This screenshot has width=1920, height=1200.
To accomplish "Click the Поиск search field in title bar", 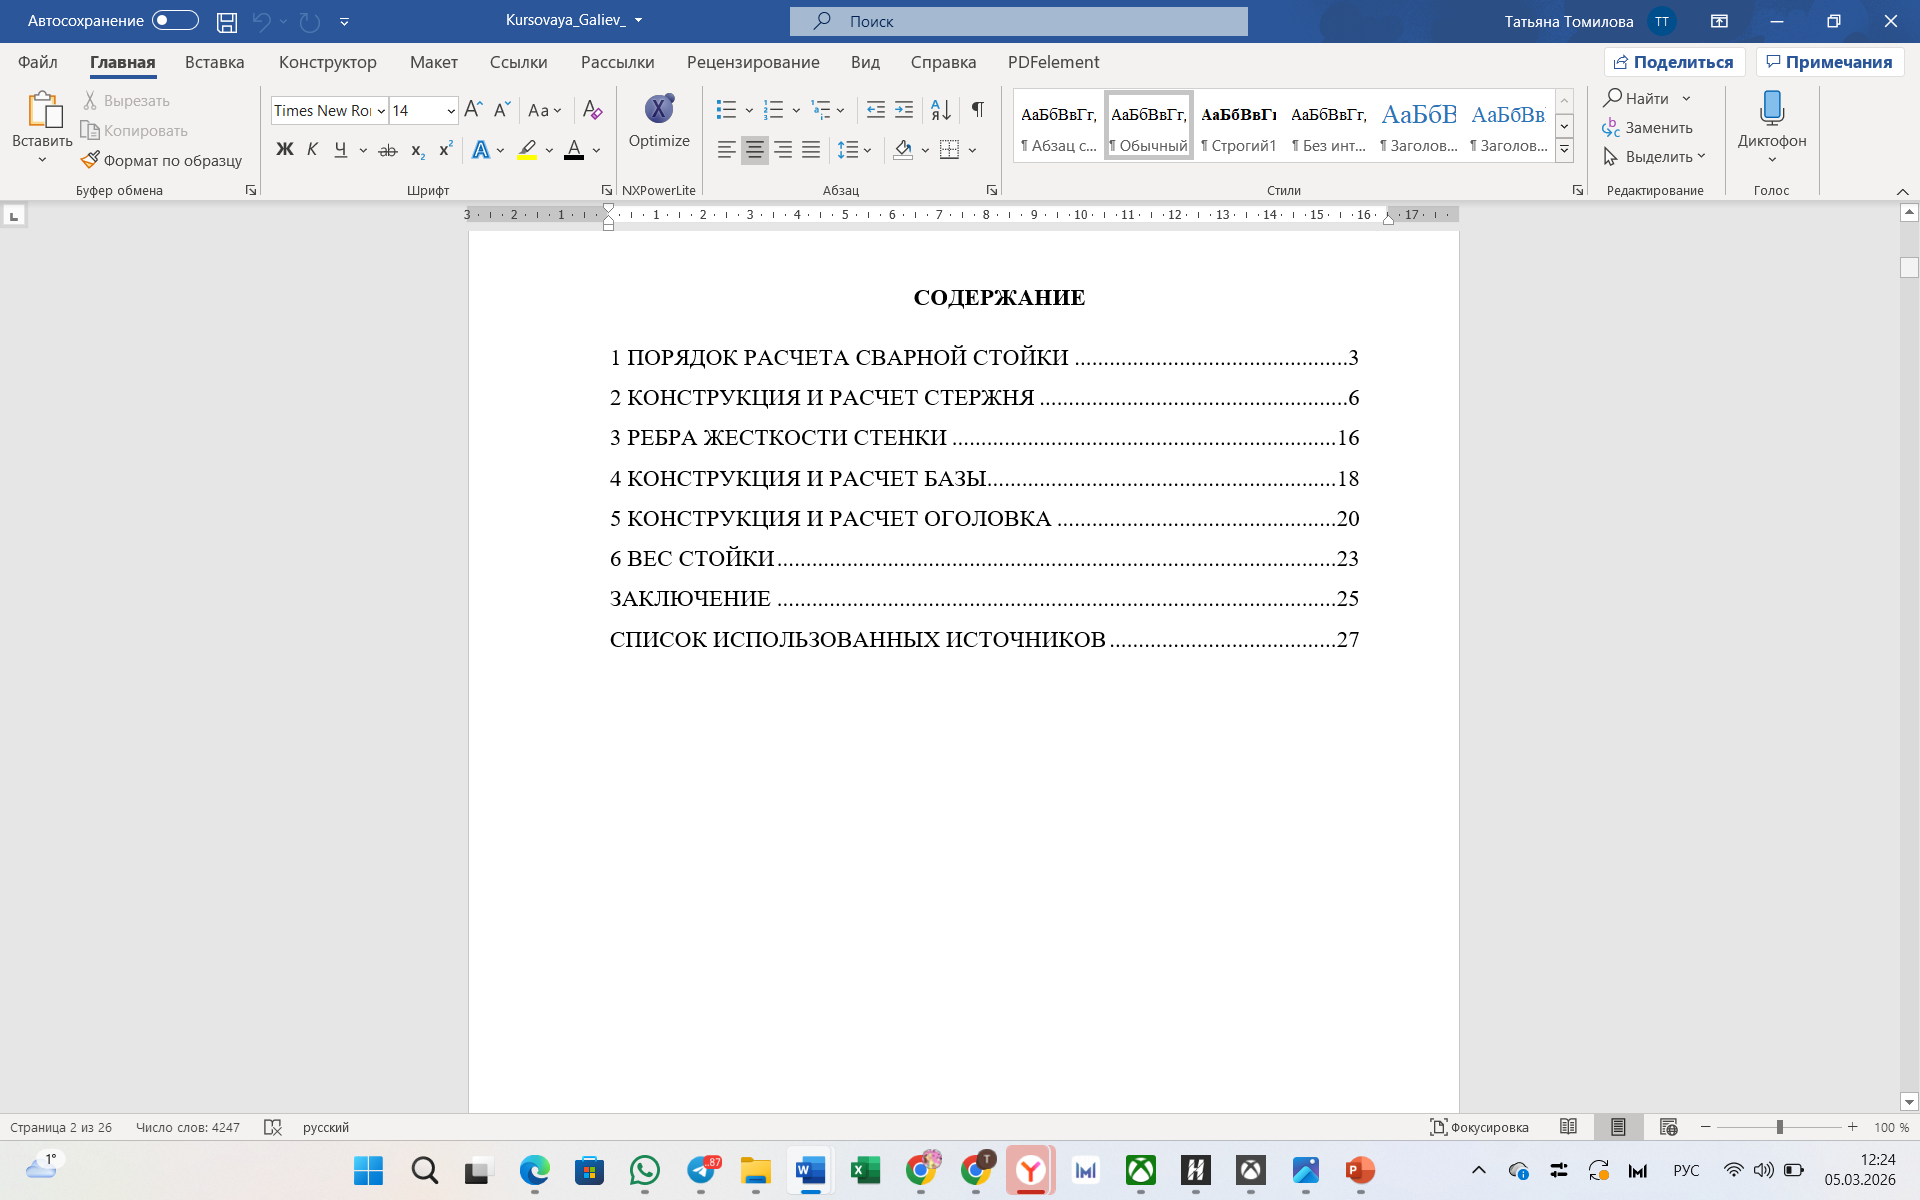I will (x=1018, y=21).
